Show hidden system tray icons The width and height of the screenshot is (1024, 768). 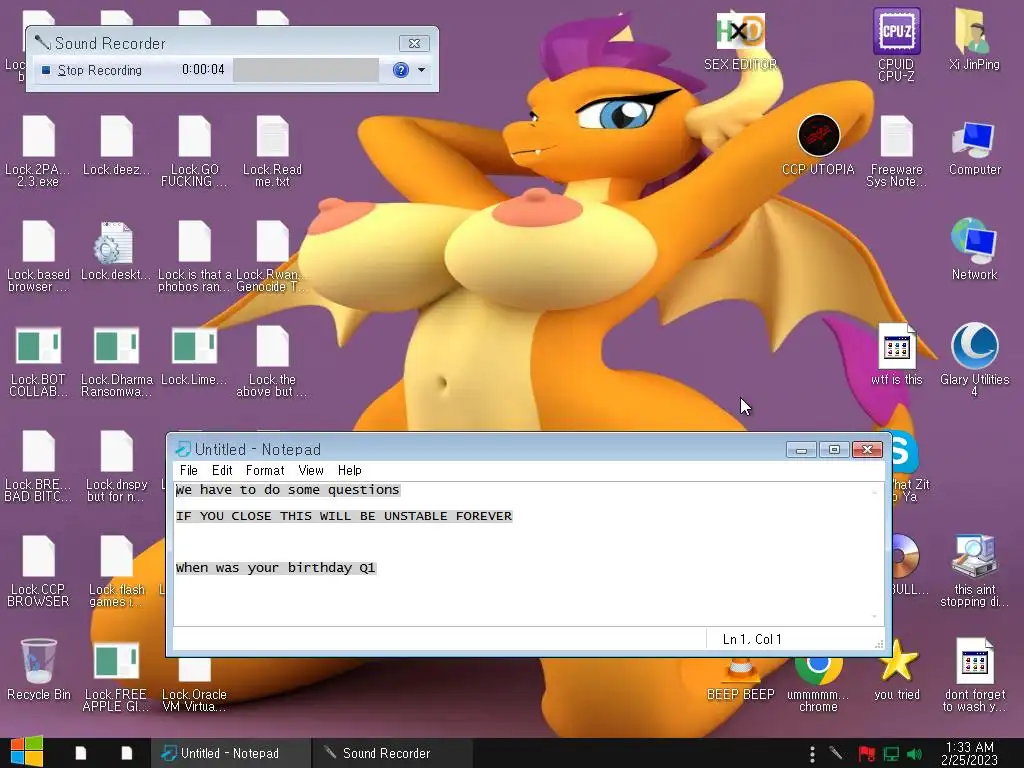812,754
